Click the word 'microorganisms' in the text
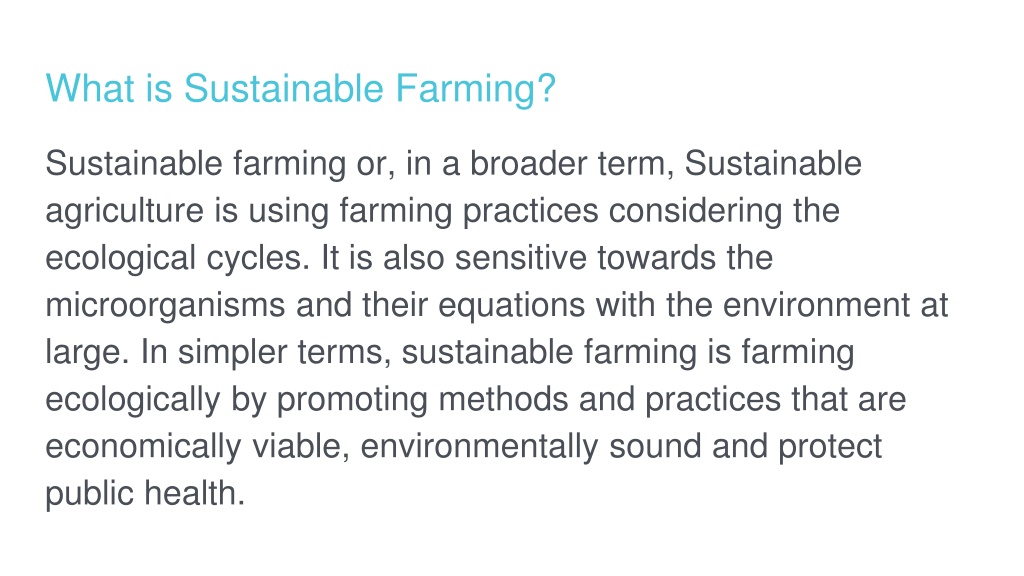Screen dimensions: 1024x576 pos(165,306)
